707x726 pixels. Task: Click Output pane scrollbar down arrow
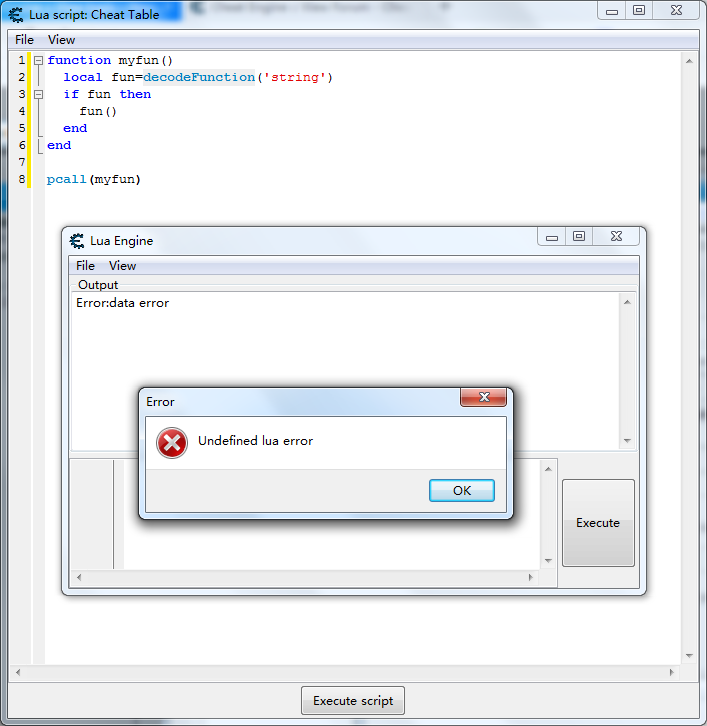tap(627, 440)
